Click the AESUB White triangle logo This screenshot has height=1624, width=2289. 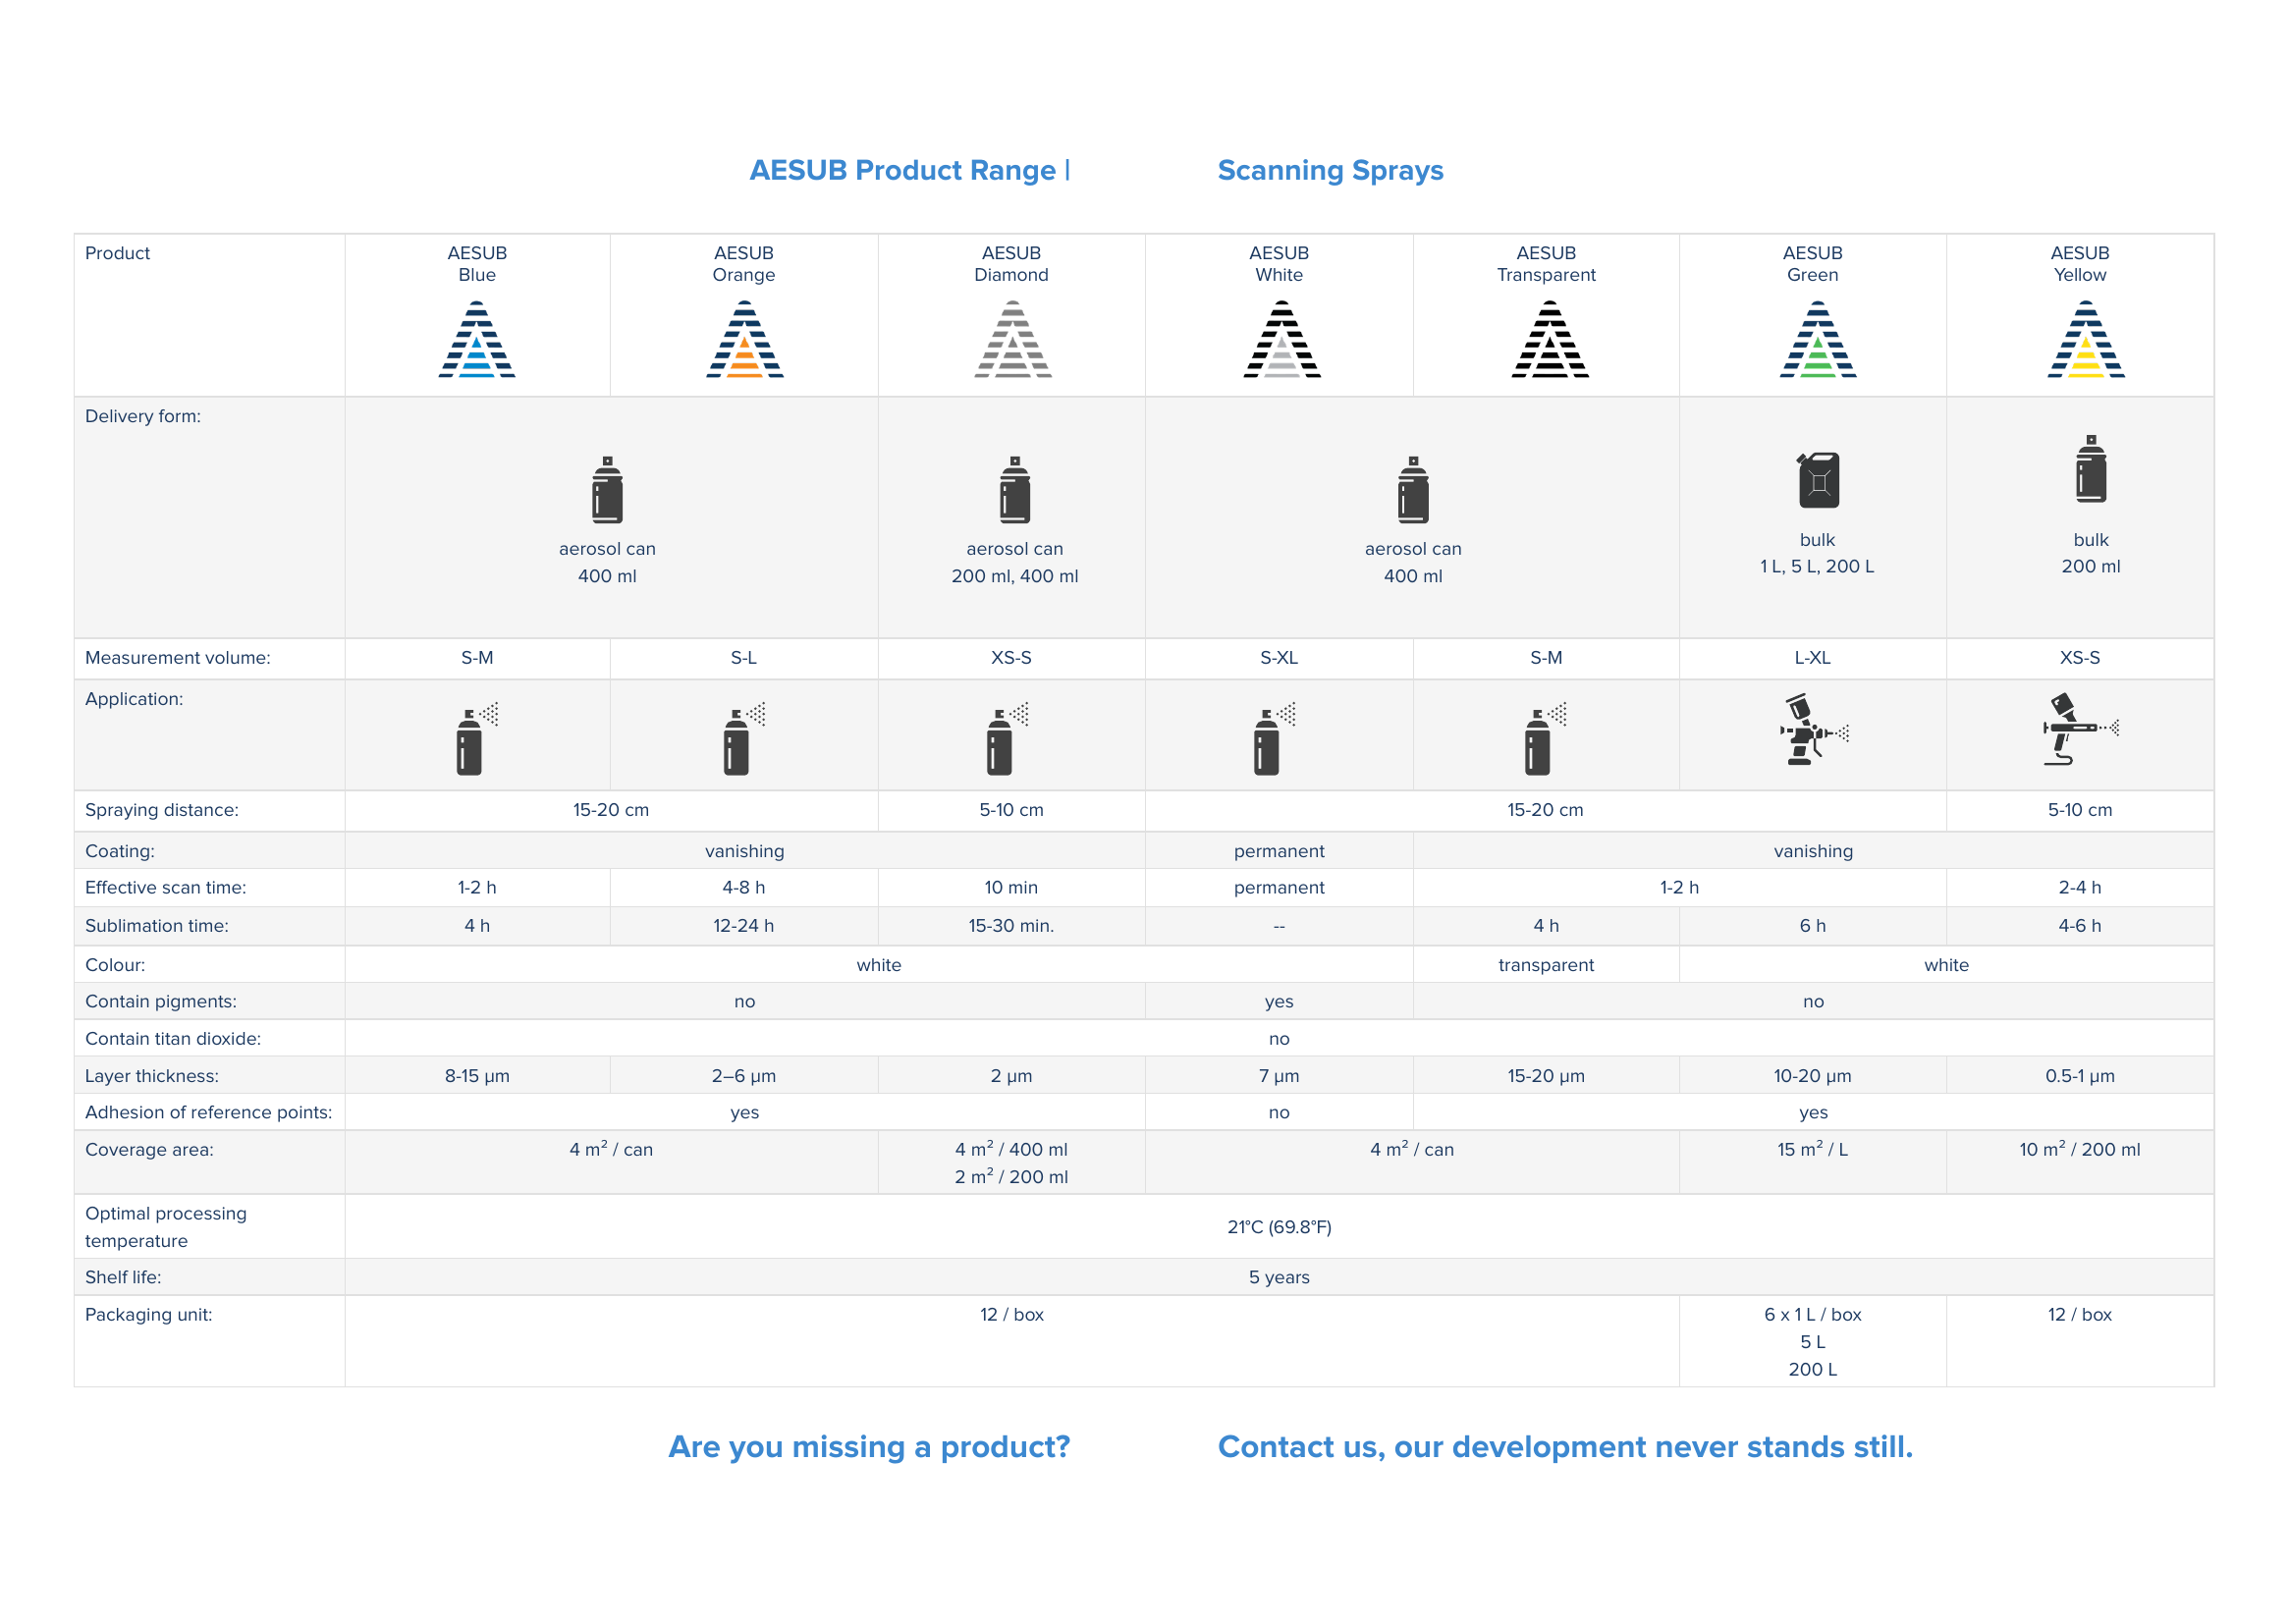coord(1281,340)
